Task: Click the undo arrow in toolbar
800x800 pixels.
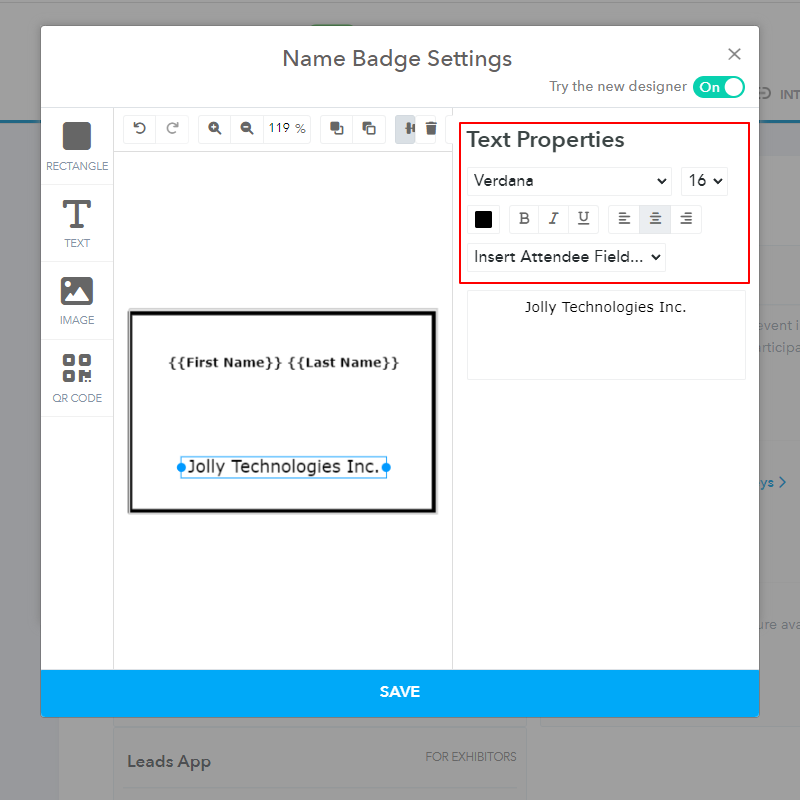Action: [x=140, y=128]
